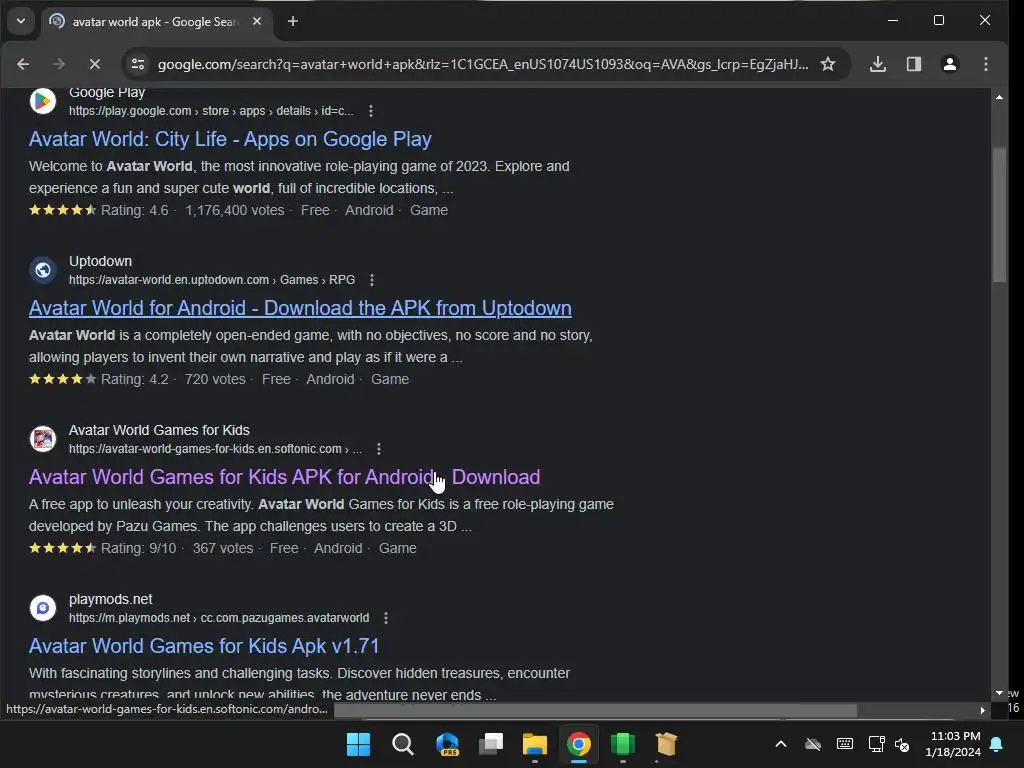Open more options for Uptodown result

click(372, 280)
